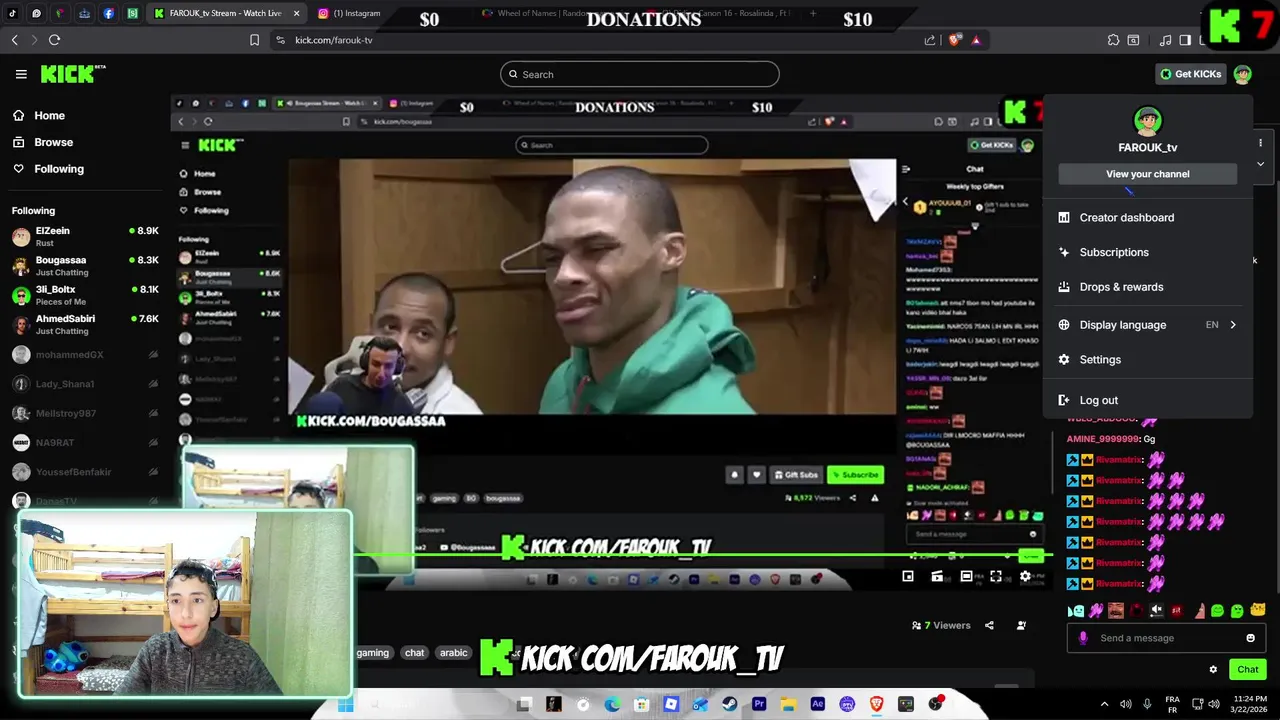Image resolution: width=1280 pixels, height=720 pixels.
Task: Click the arabic tag
Action: click(453, 653)
